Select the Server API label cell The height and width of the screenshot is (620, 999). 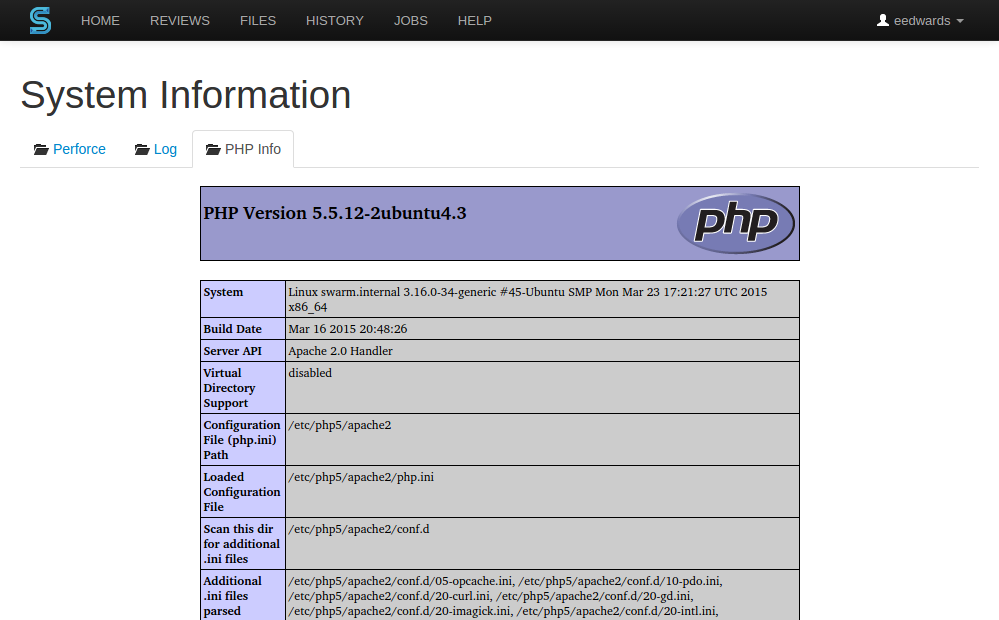[x=243, y=350]
